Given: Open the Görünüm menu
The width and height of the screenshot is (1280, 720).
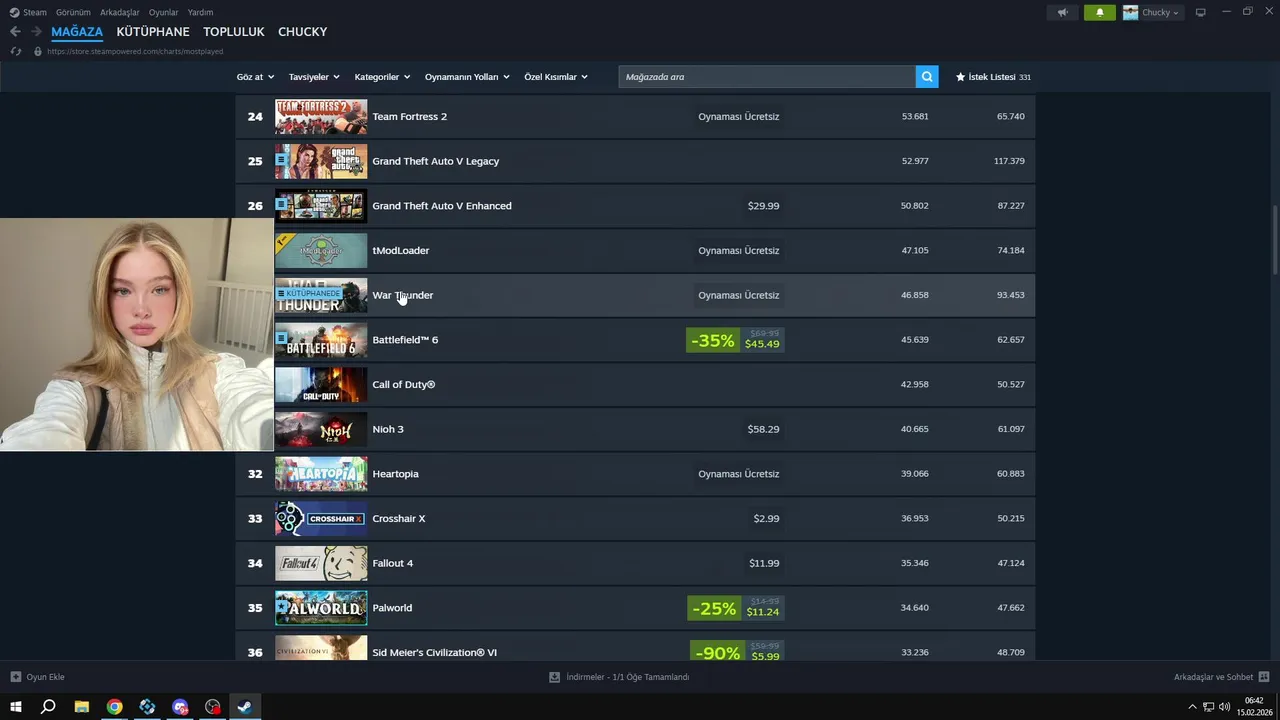Looking at the screenshot, I should click(73, 12).
